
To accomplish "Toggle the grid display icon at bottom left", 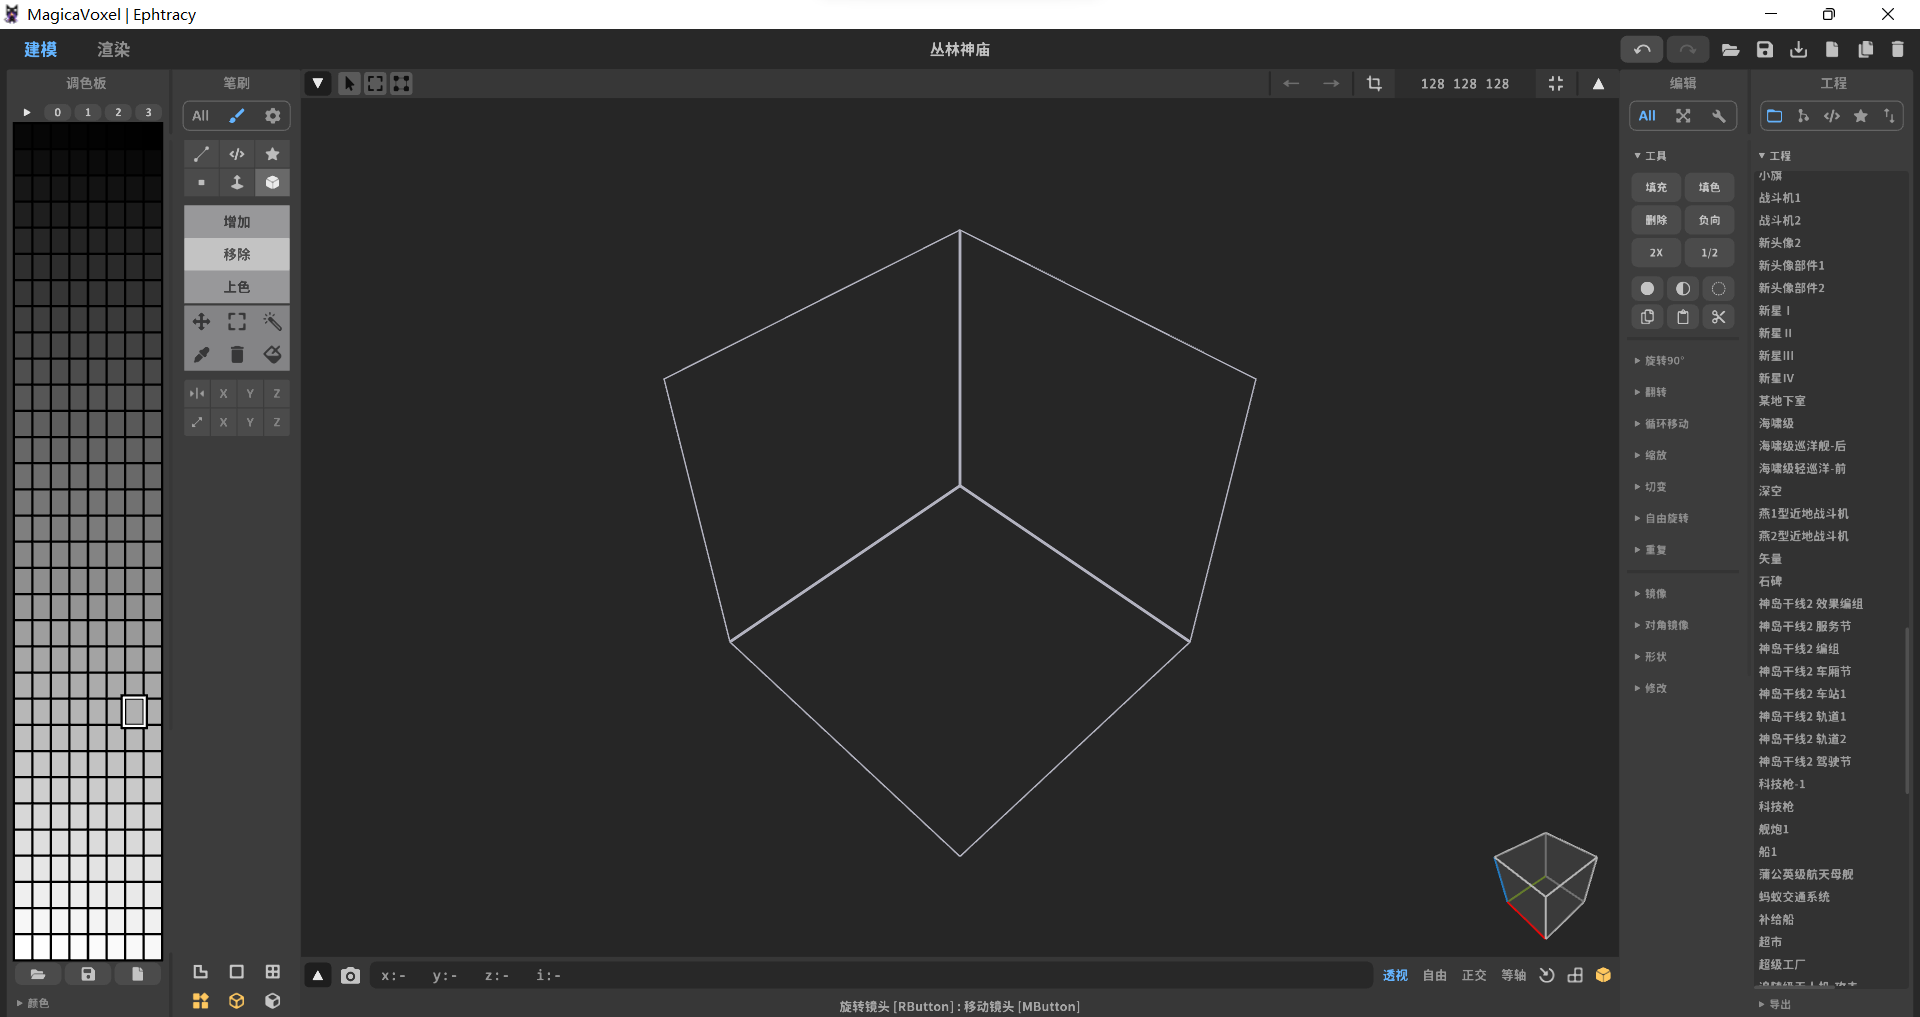I will (x=272, y=972).
